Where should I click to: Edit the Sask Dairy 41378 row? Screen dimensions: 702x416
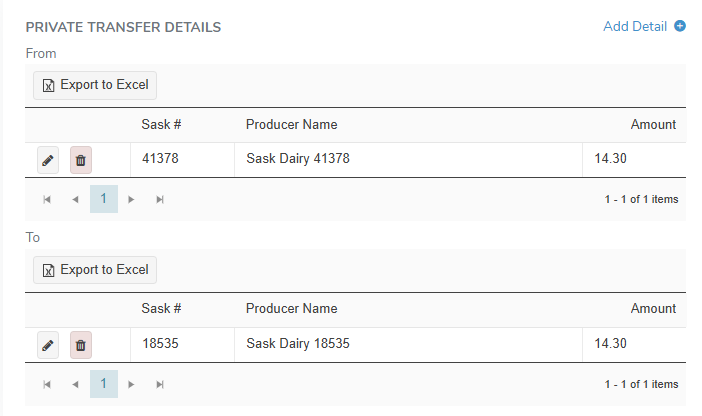point(47,160)
